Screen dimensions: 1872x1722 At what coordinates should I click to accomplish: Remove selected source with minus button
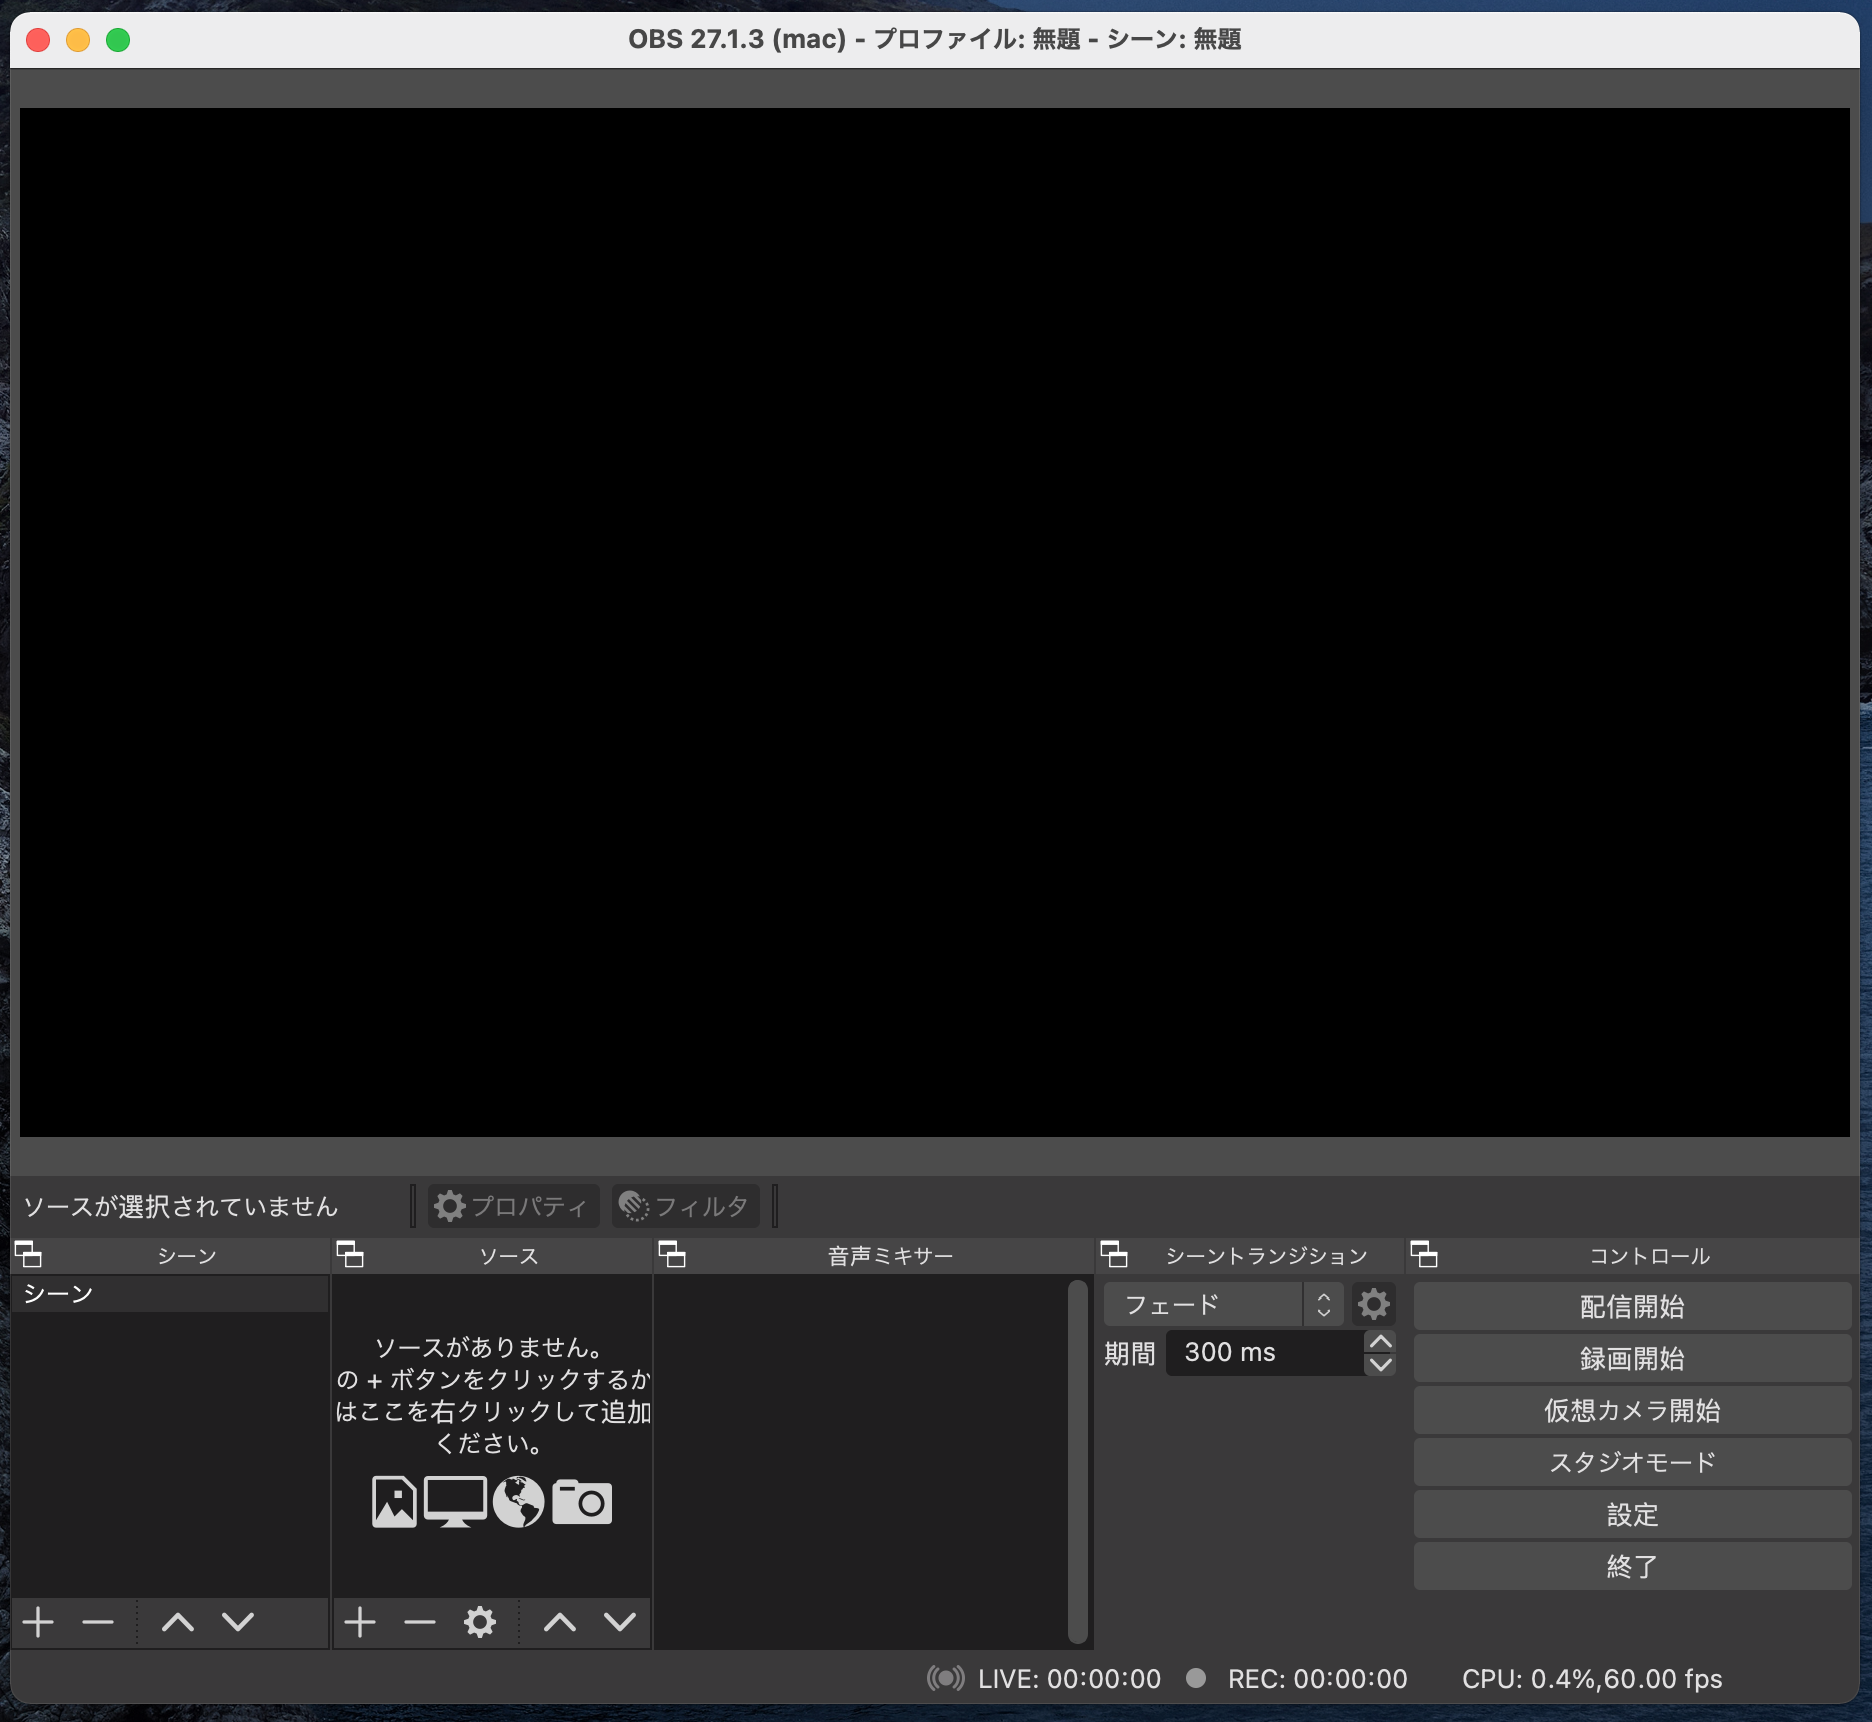click(420, 1622)
